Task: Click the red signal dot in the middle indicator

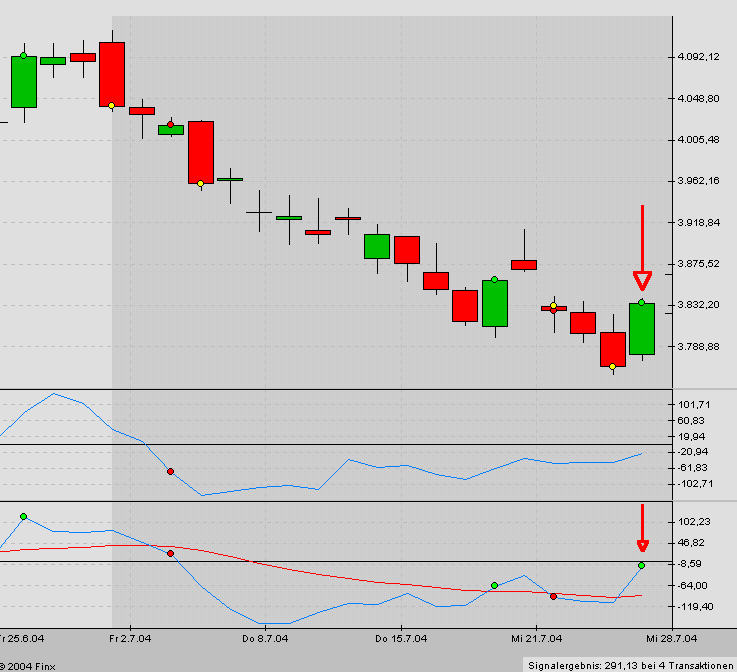Action: (171, 471)
